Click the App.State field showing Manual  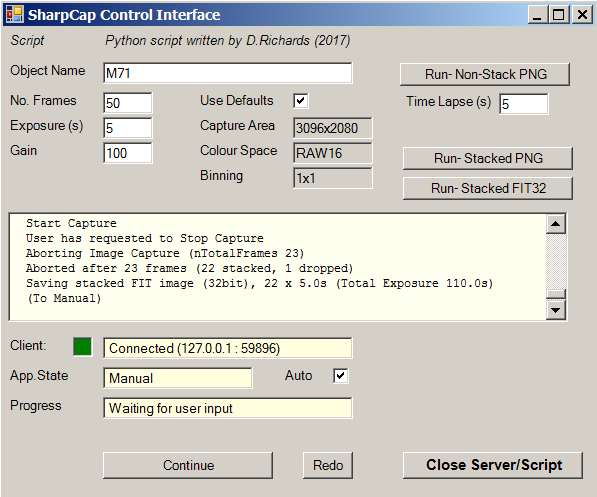177,378
